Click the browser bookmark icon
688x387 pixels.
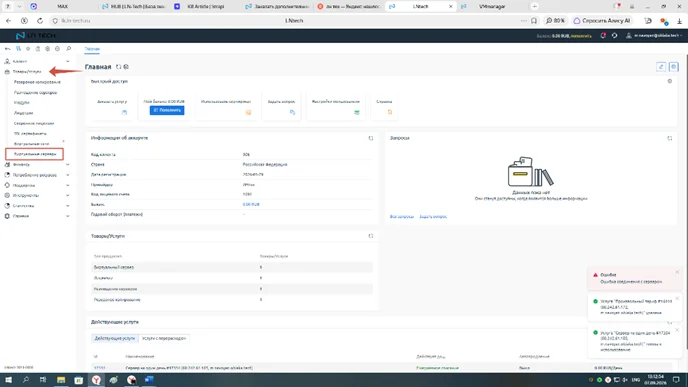(x=534, y=21)
